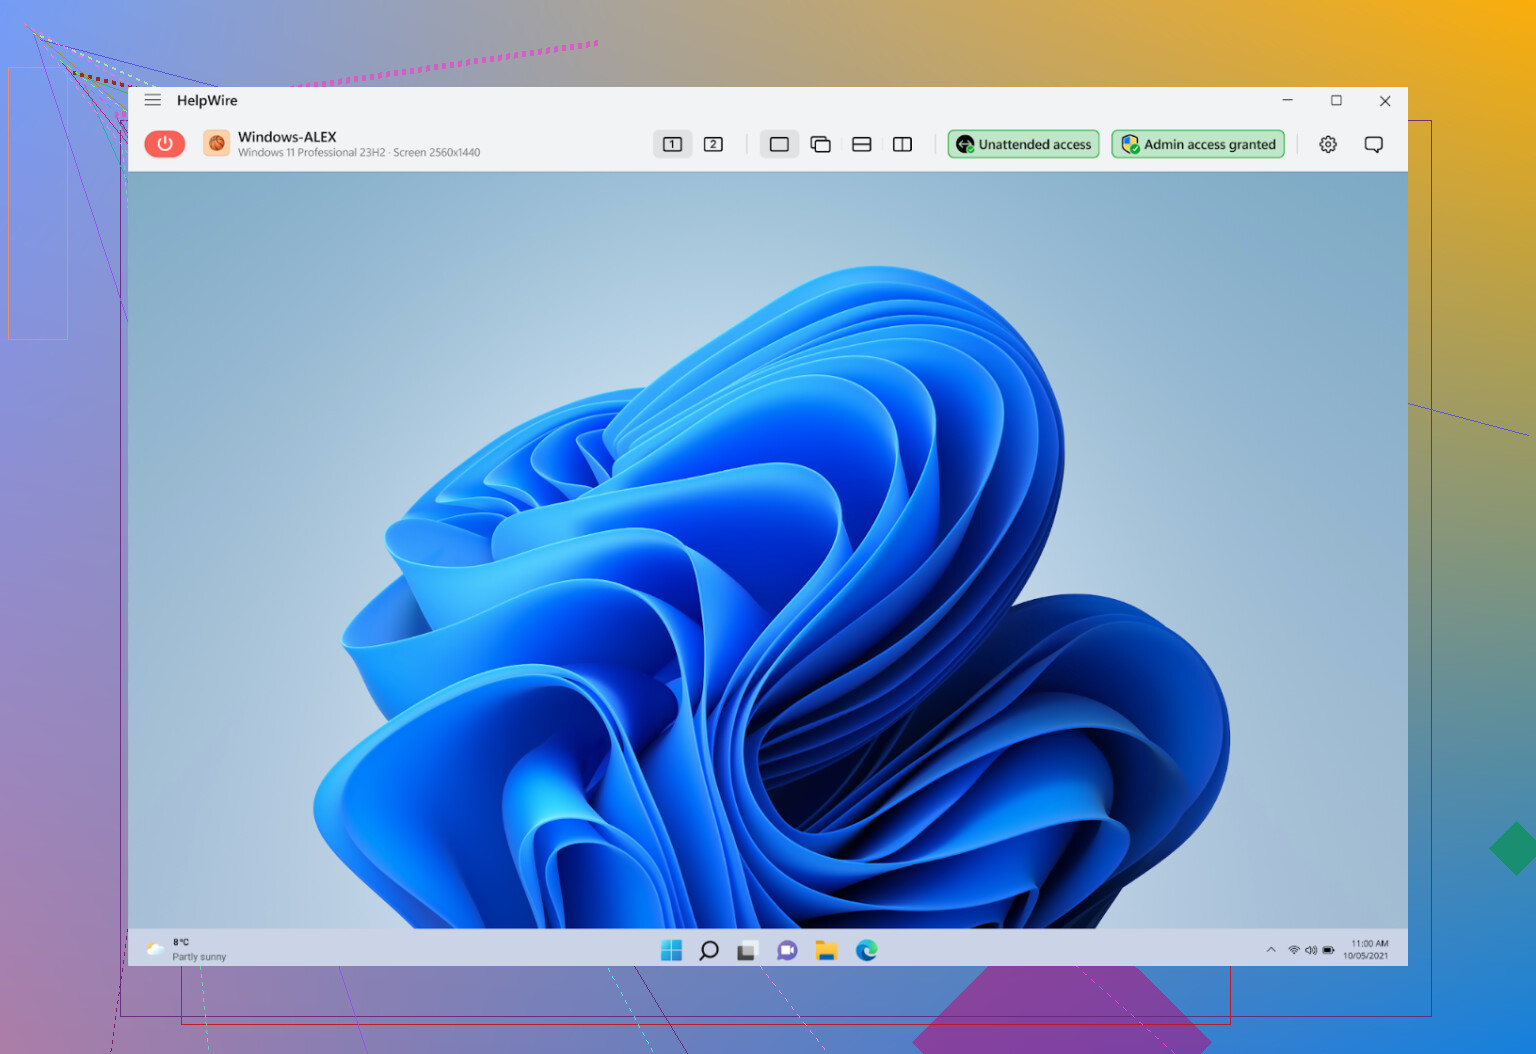The image size is (1536, 1054).
Task: Click the red disconnect power button
Action: (x=165, y=144)
